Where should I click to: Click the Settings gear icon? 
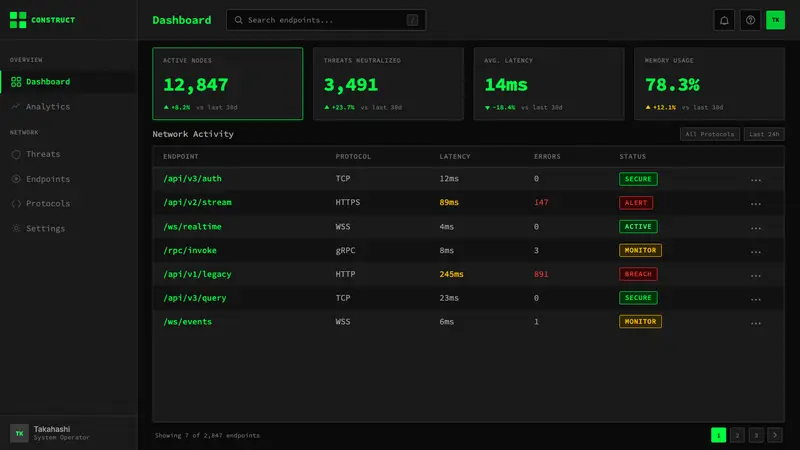16,229
